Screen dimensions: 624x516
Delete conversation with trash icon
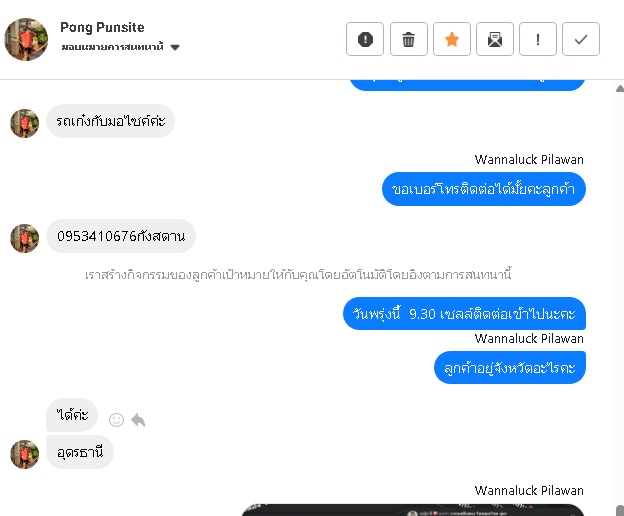[x=409, y=39]
